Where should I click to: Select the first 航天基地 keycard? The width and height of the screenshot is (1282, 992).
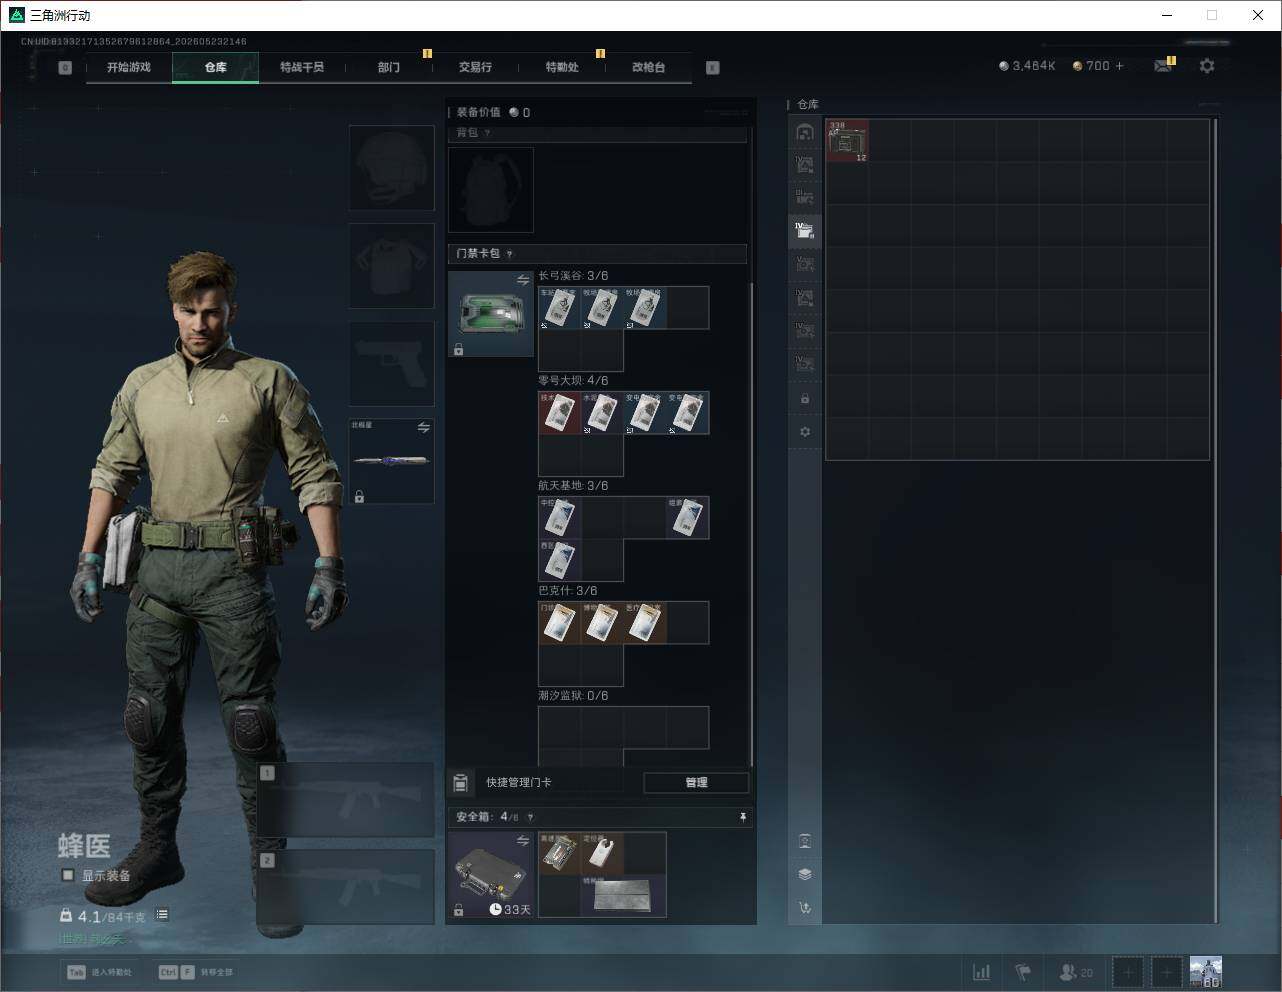pyautogui.click(x=560, y=518)
